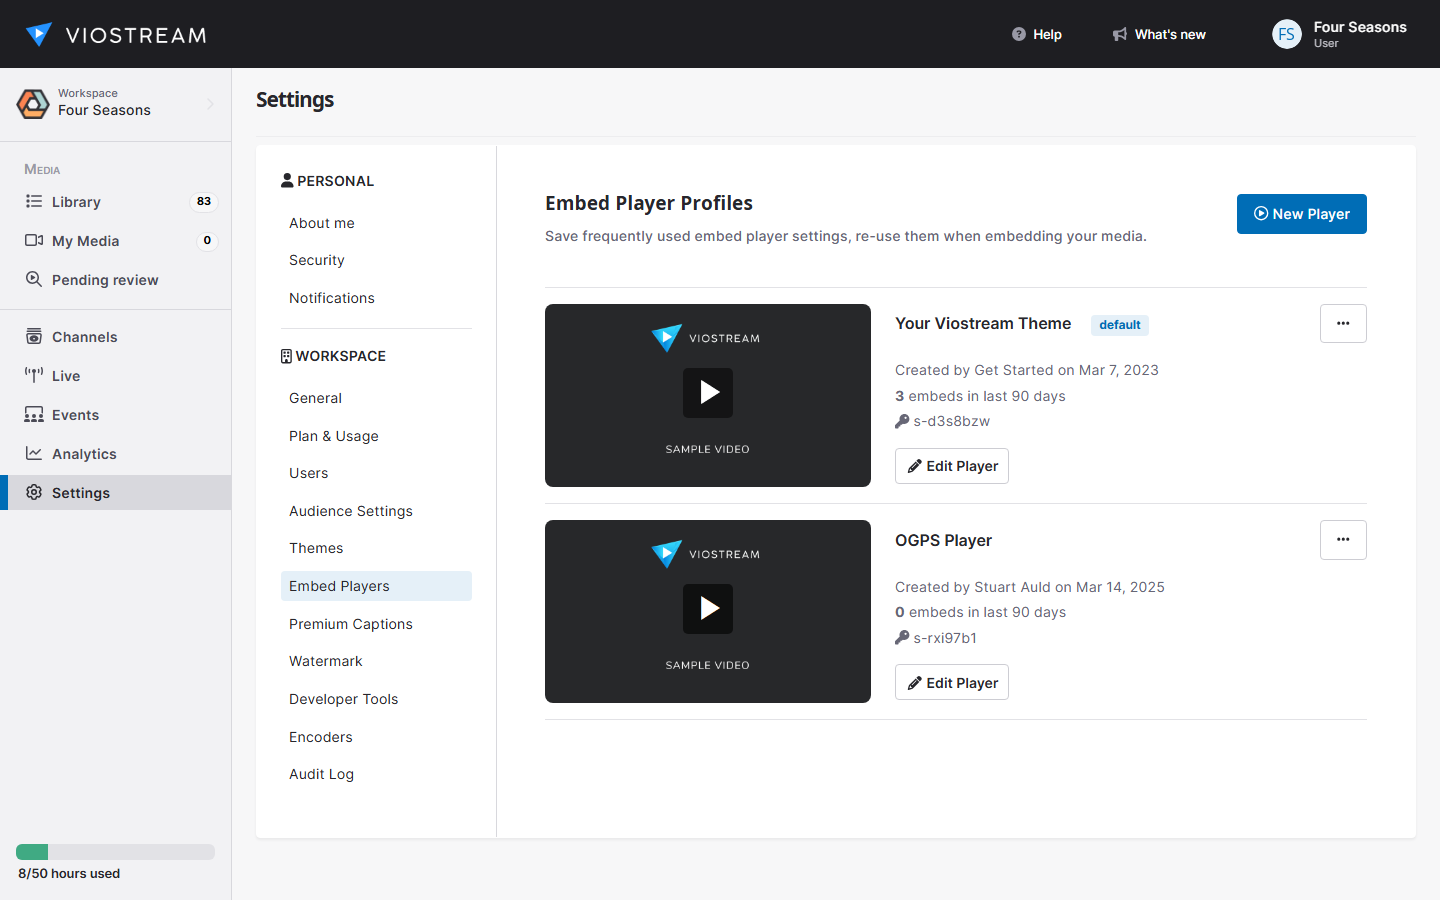Screen dimensions: 1440x900
Task: Click the OGPS Player title
Action: point(943,541)
